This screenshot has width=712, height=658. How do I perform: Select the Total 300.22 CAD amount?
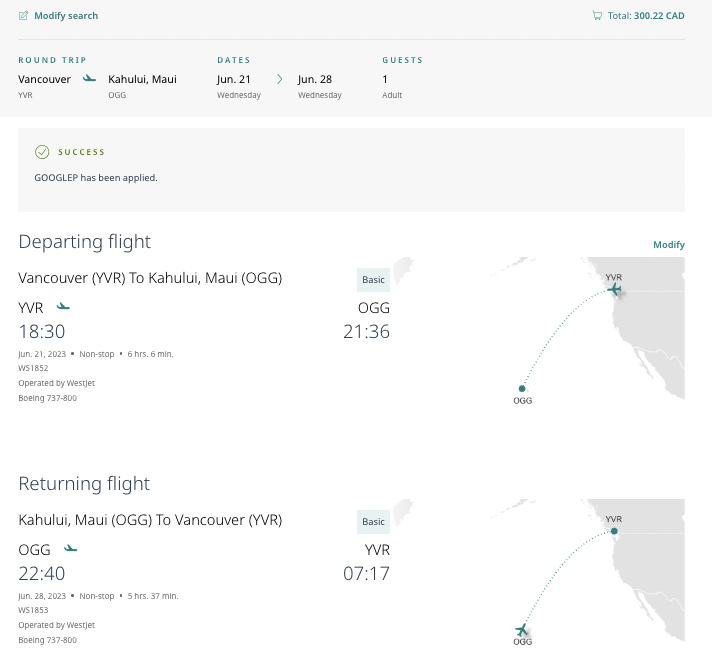(659, 16)
